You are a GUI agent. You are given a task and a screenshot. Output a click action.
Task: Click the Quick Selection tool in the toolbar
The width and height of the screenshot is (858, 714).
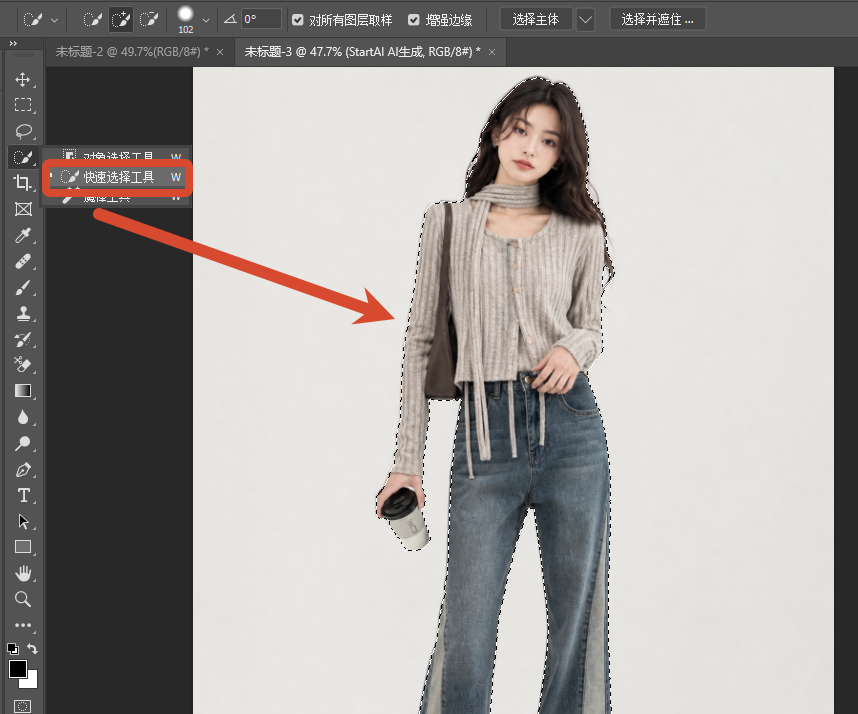pyautogui.click(x=22, y=157)
